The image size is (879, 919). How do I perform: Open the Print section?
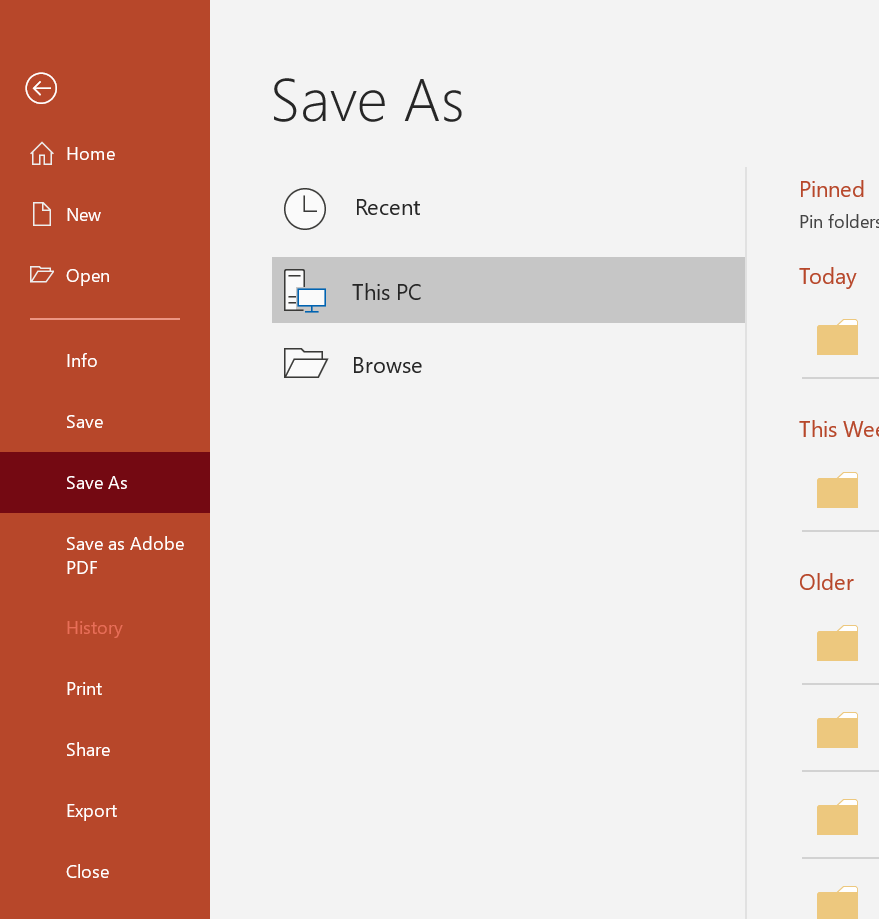pos(105,689)
